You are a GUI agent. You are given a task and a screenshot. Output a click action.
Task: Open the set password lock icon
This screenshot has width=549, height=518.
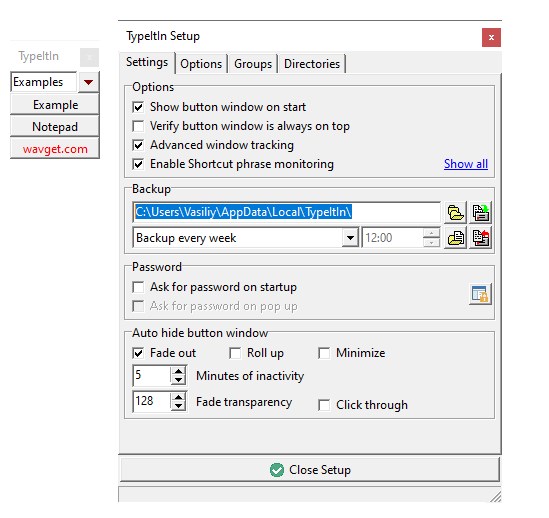pos(480,294)
